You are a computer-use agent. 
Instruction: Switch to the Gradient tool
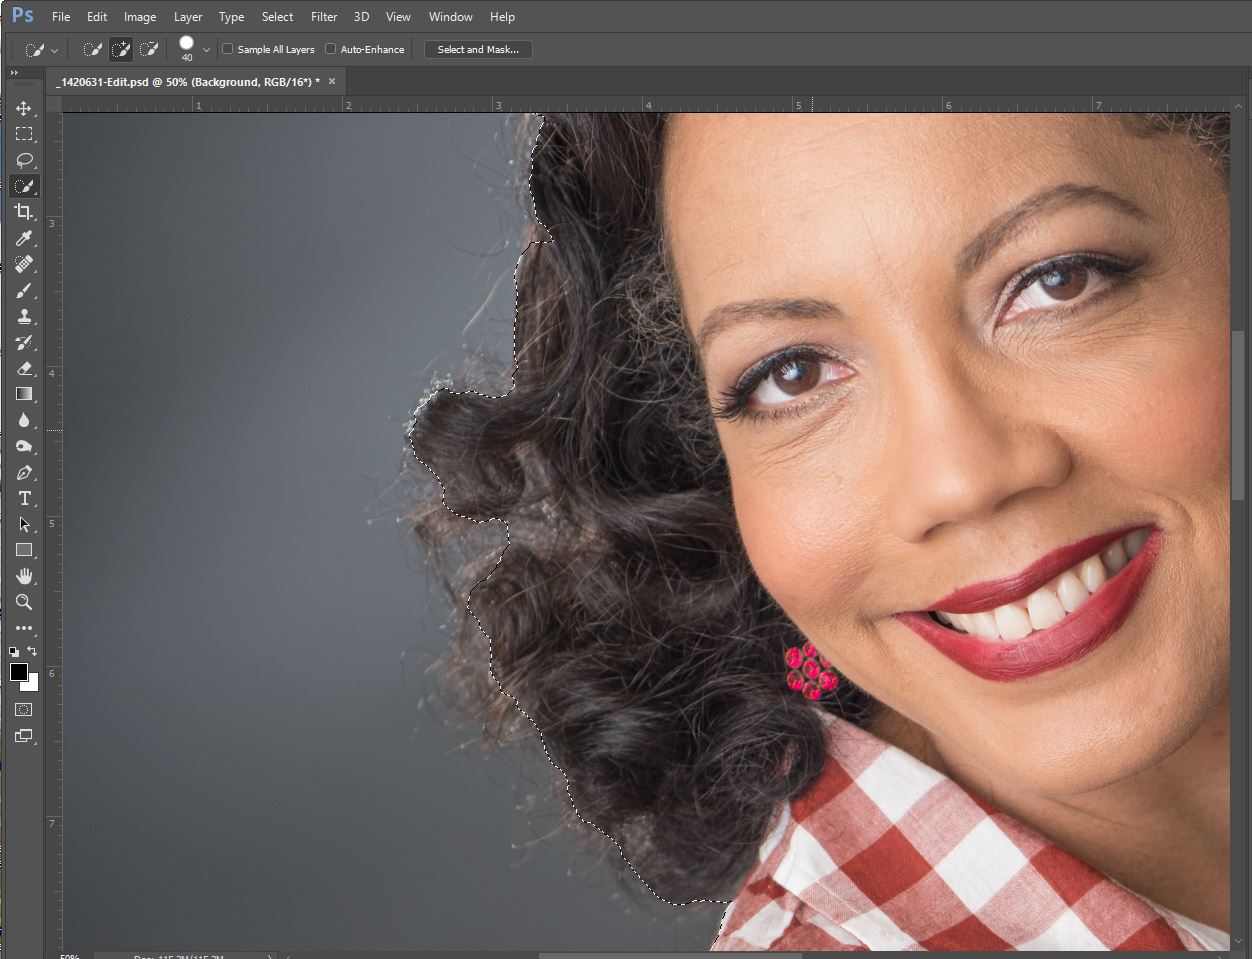25,394
